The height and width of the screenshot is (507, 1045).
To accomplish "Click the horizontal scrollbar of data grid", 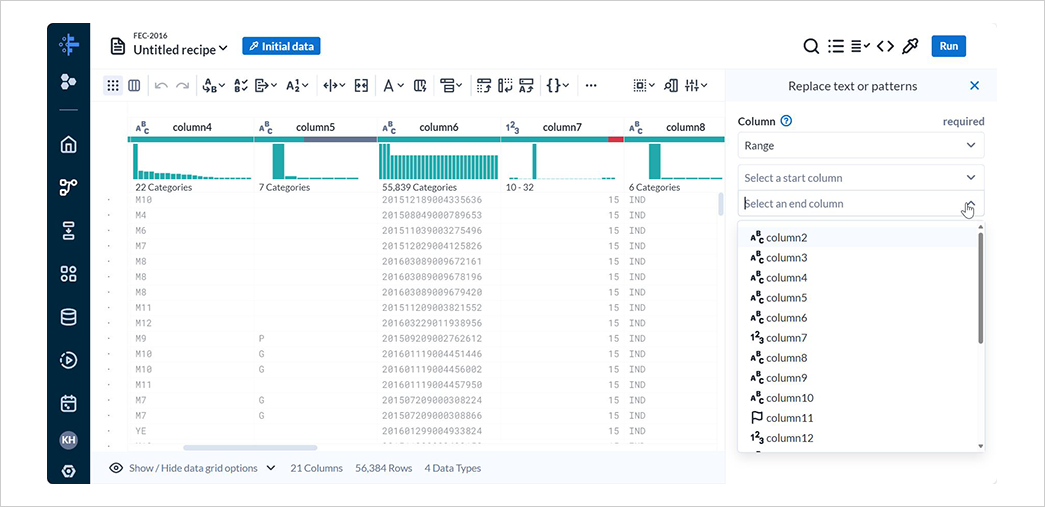I will (x=251, y=448).
